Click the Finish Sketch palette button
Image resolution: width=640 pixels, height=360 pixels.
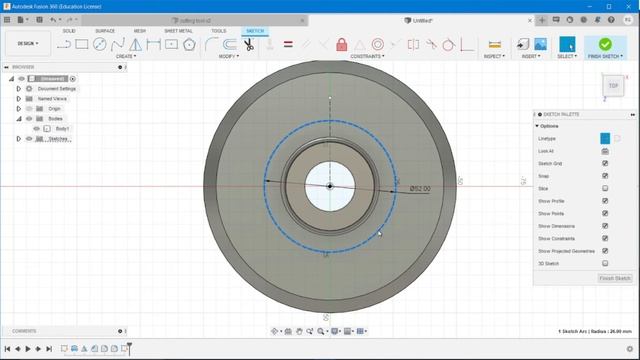[x=615, y=278]
